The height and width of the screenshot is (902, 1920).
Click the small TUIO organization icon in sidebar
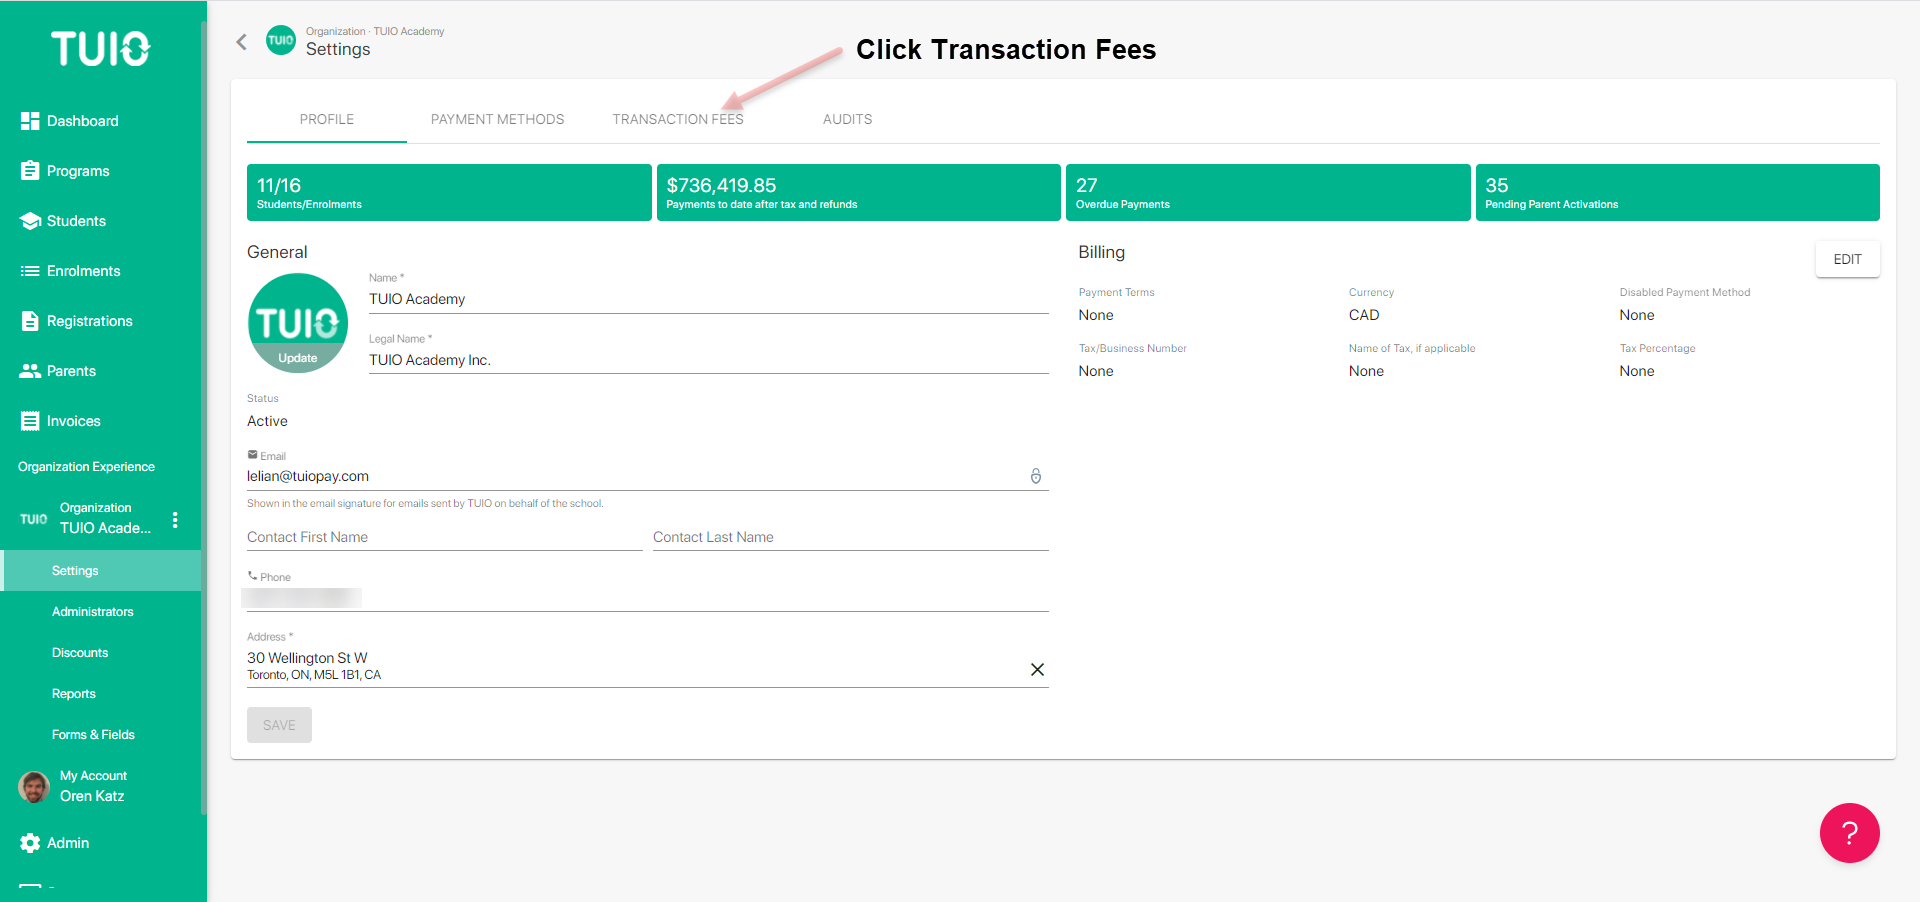(x=33, y=519)
